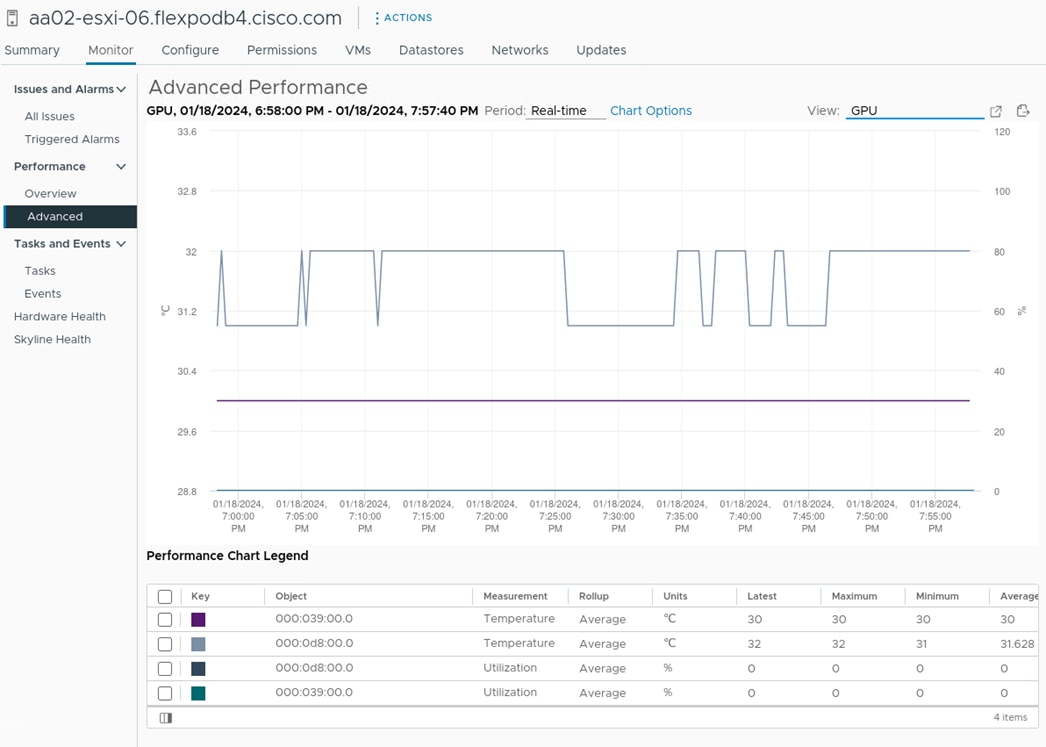Switch to the Summary tab
The image size is (1046, 747).
pyautogui.click(x=32, y=50)
